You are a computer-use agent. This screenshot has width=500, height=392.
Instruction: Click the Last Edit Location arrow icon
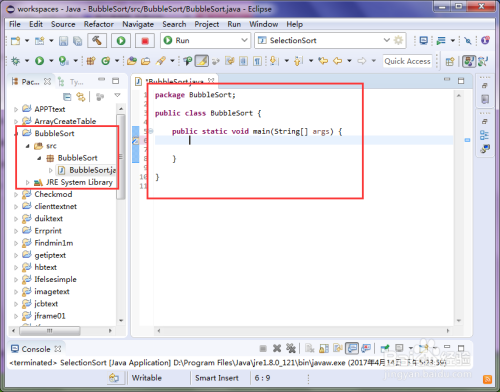323,61
